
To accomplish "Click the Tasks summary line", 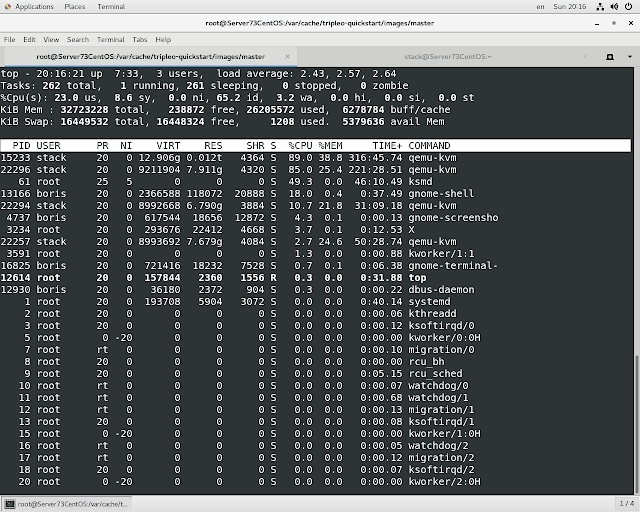I will (x=204, y=86).
